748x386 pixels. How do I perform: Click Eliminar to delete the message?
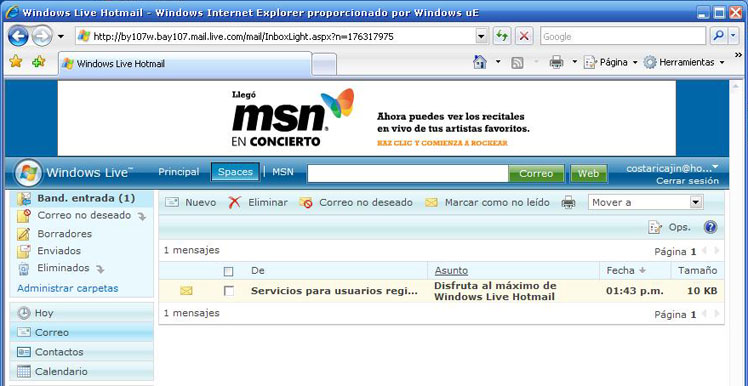click(258, 202)
